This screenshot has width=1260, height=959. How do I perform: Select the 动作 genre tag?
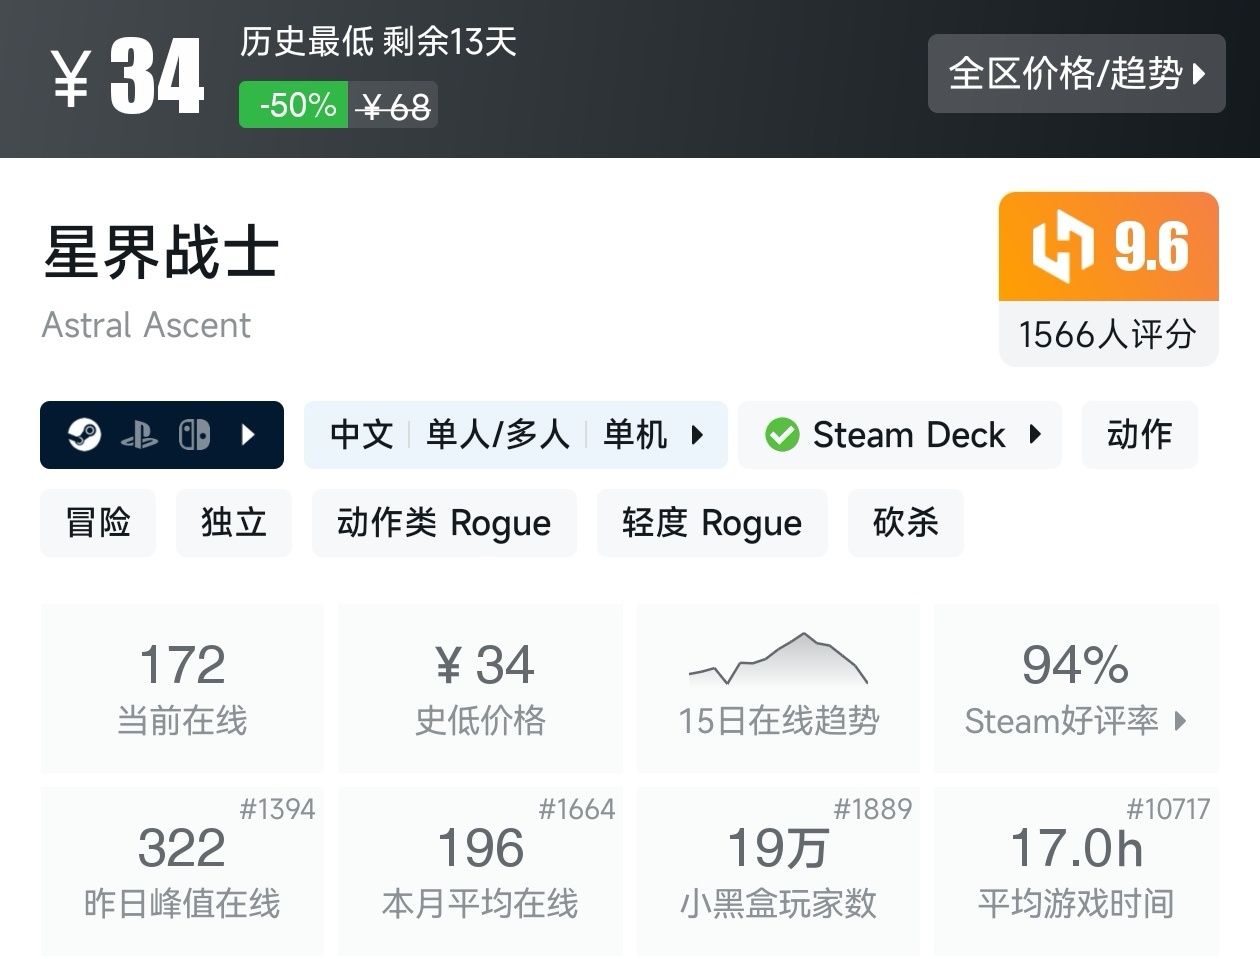pyautogui.click(x=1139, y=435)
